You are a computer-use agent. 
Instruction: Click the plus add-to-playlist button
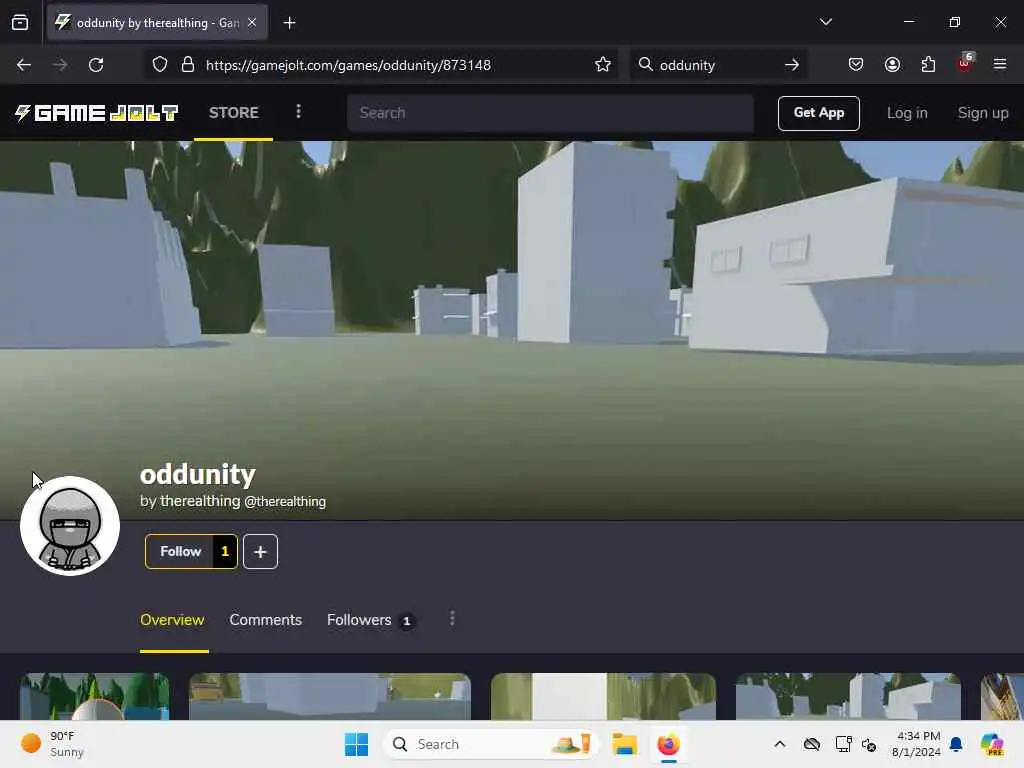pos(260,552)
